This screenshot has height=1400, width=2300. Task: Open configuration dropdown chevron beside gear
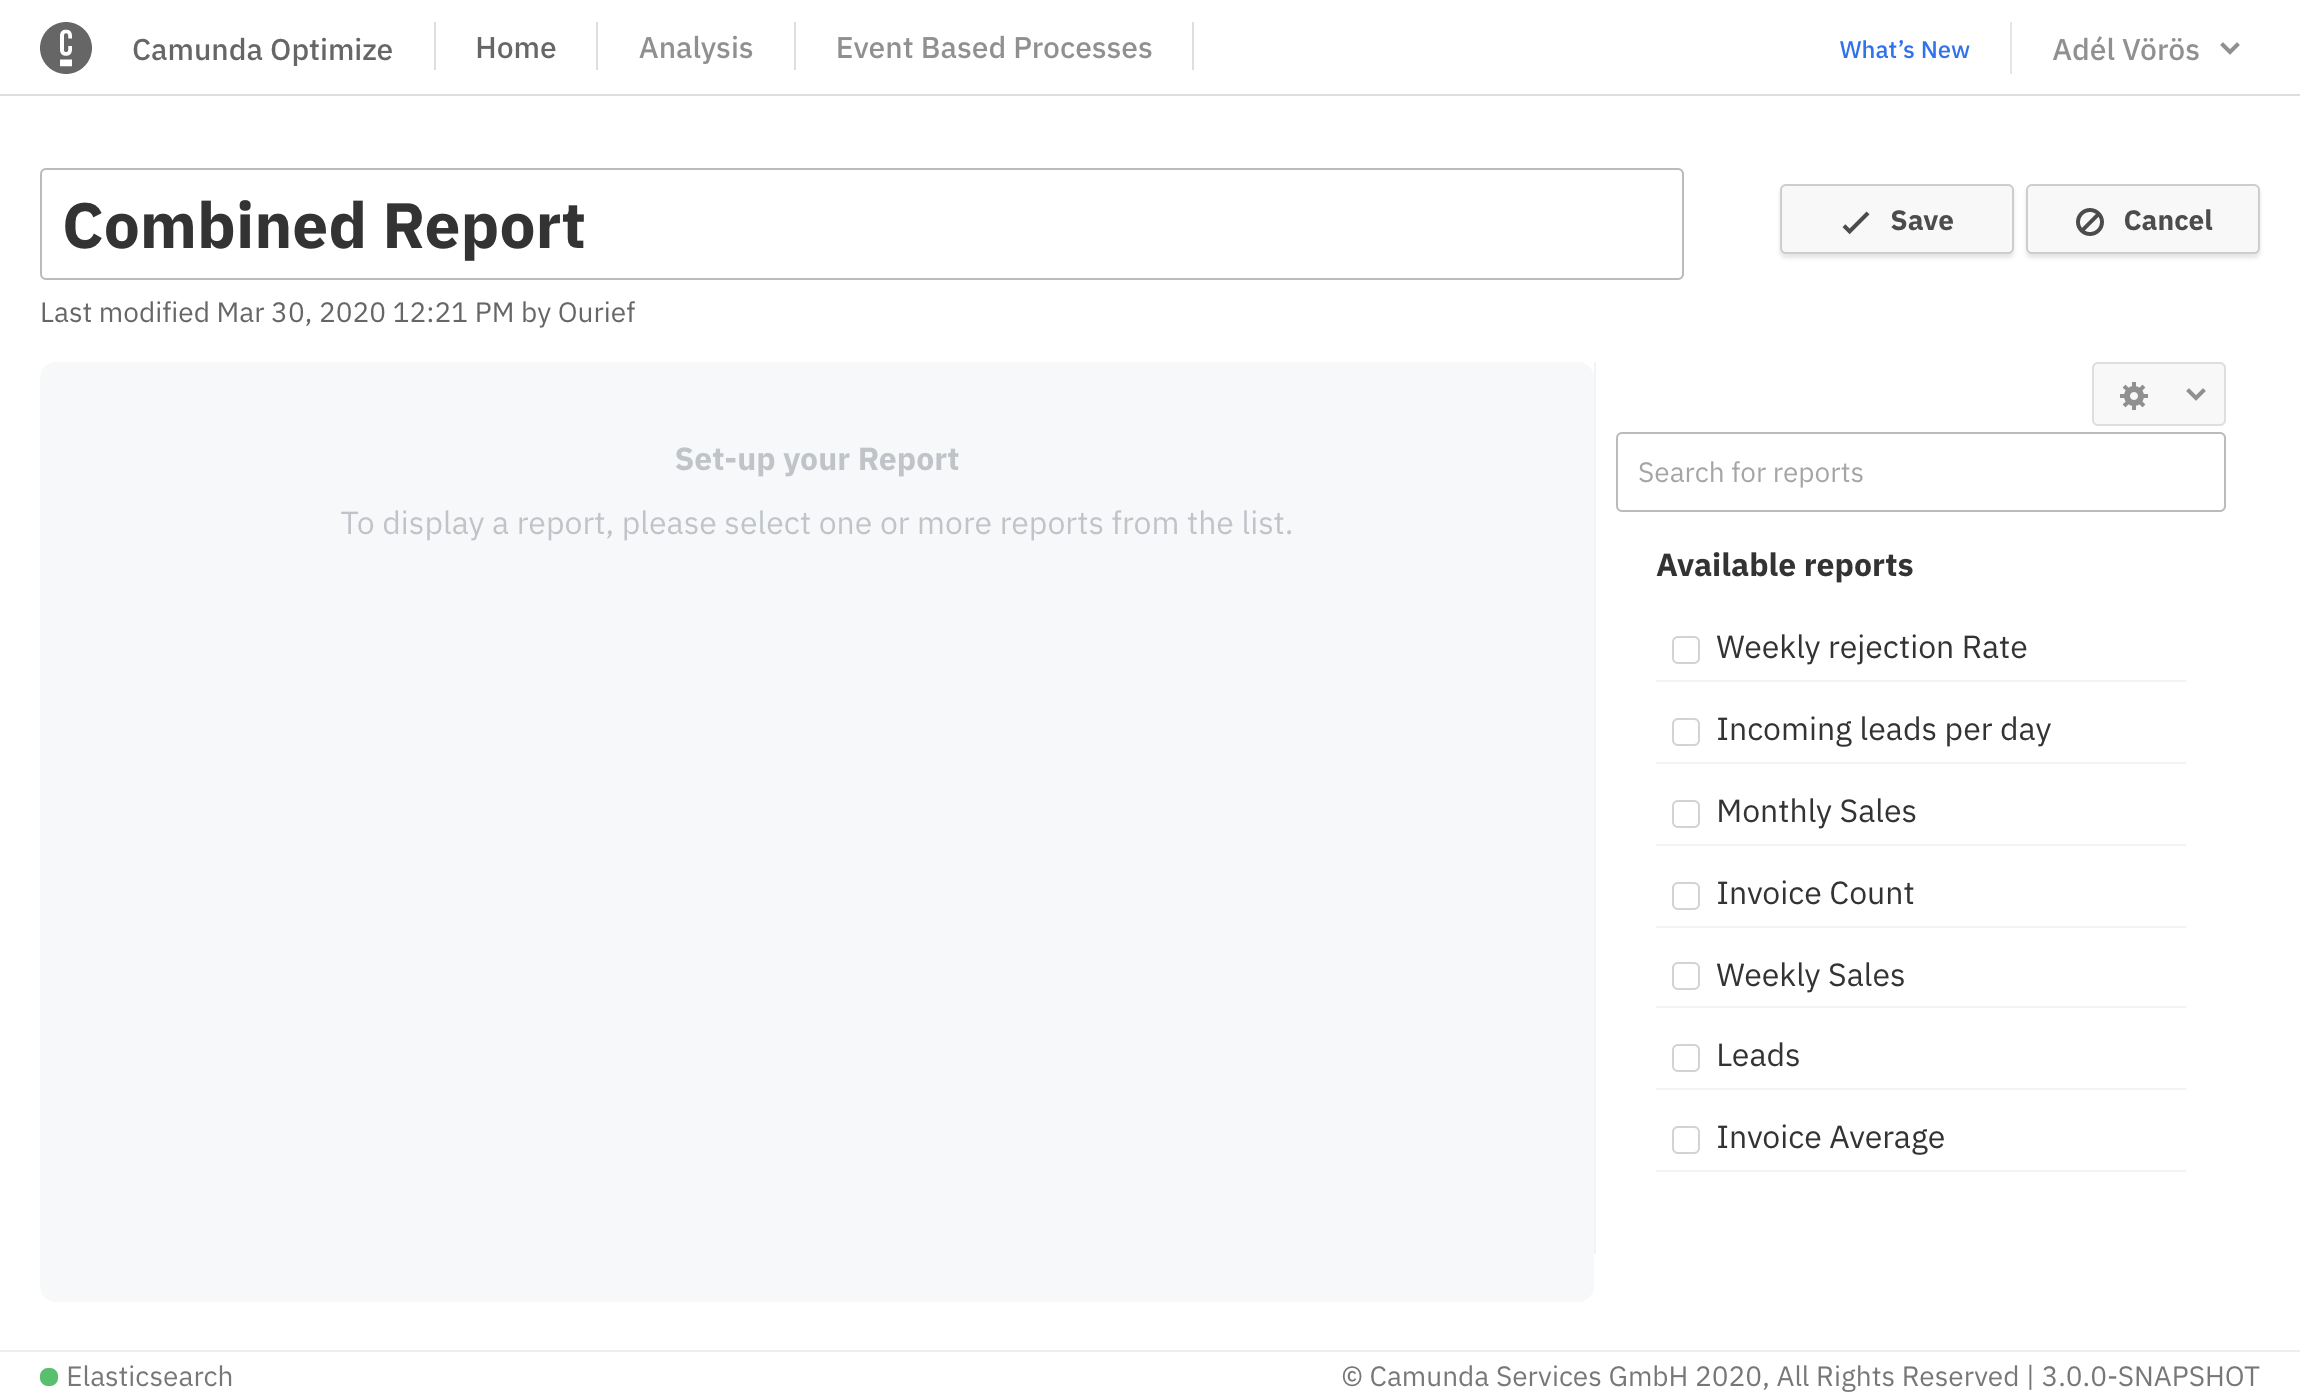coord(2195,394)
